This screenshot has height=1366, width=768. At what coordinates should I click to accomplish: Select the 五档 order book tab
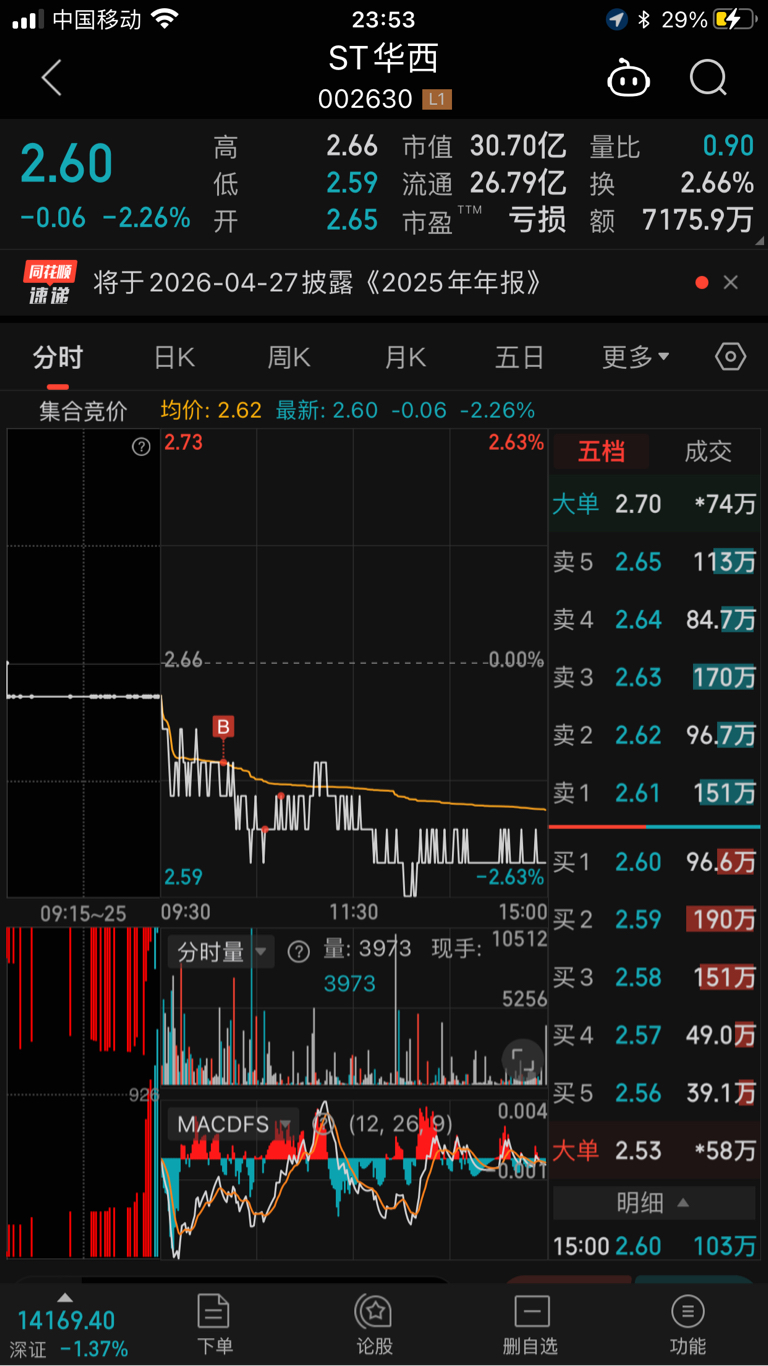(601, 452)
